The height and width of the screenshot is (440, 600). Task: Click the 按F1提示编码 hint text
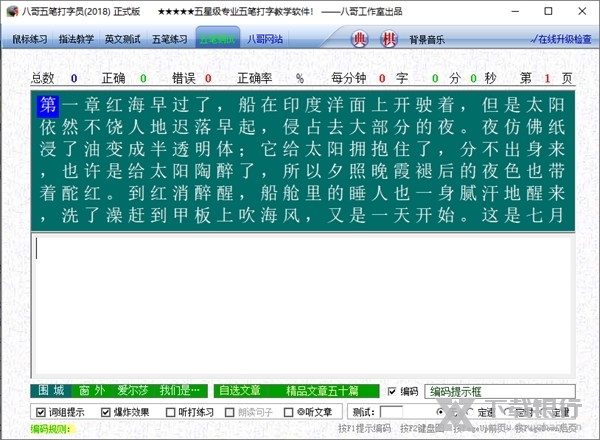click(364, 428)
